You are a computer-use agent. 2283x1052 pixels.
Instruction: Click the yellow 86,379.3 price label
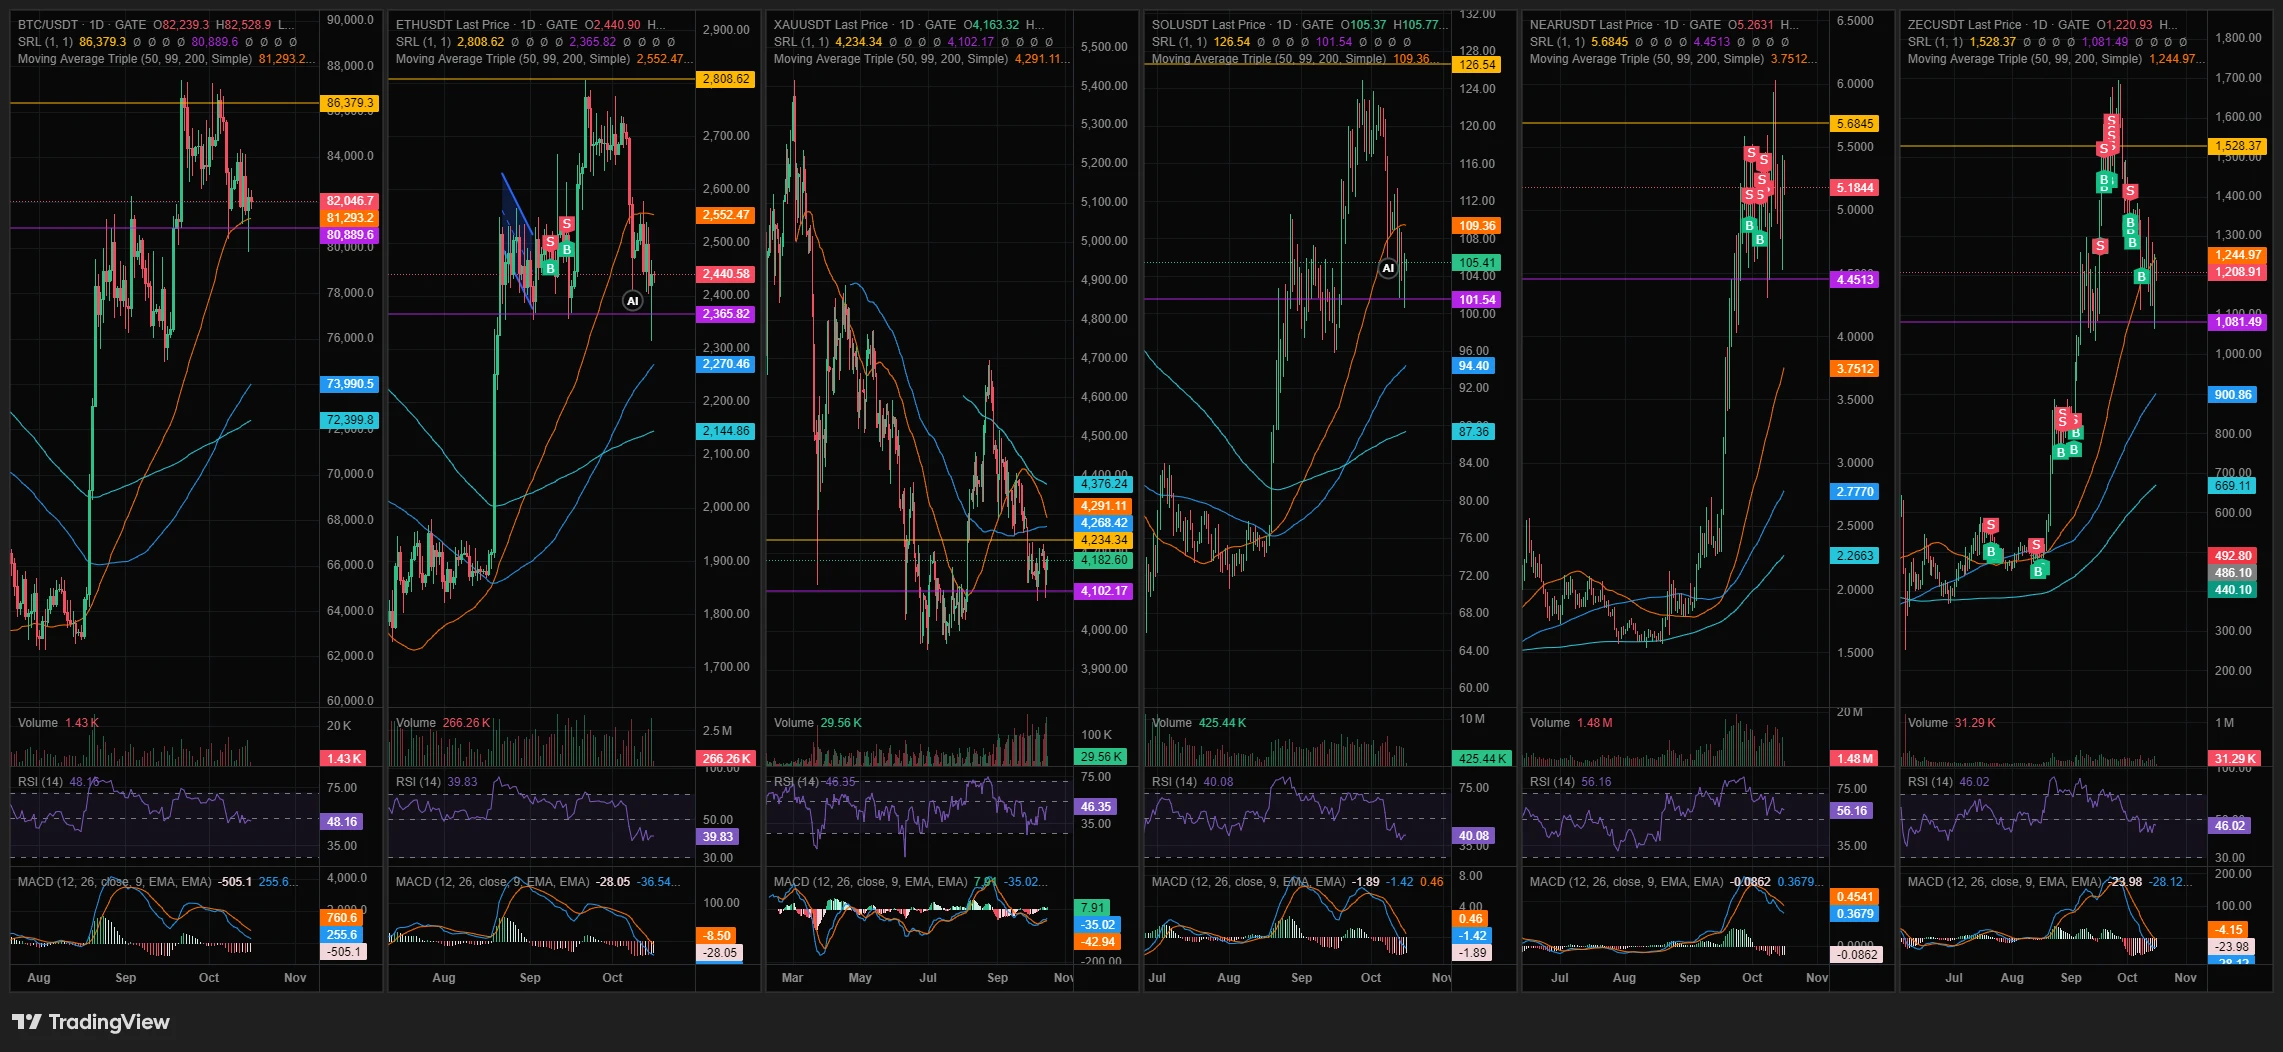[x=350, y=103]
